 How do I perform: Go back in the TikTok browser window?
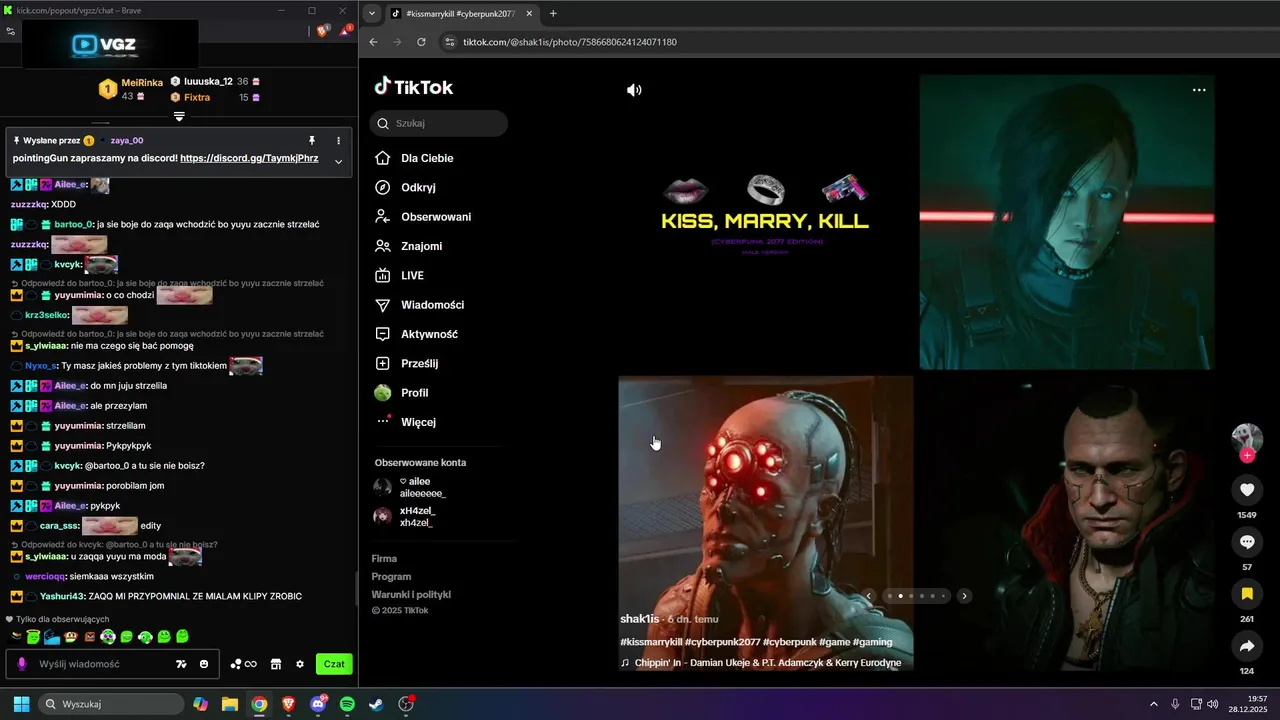373,42
